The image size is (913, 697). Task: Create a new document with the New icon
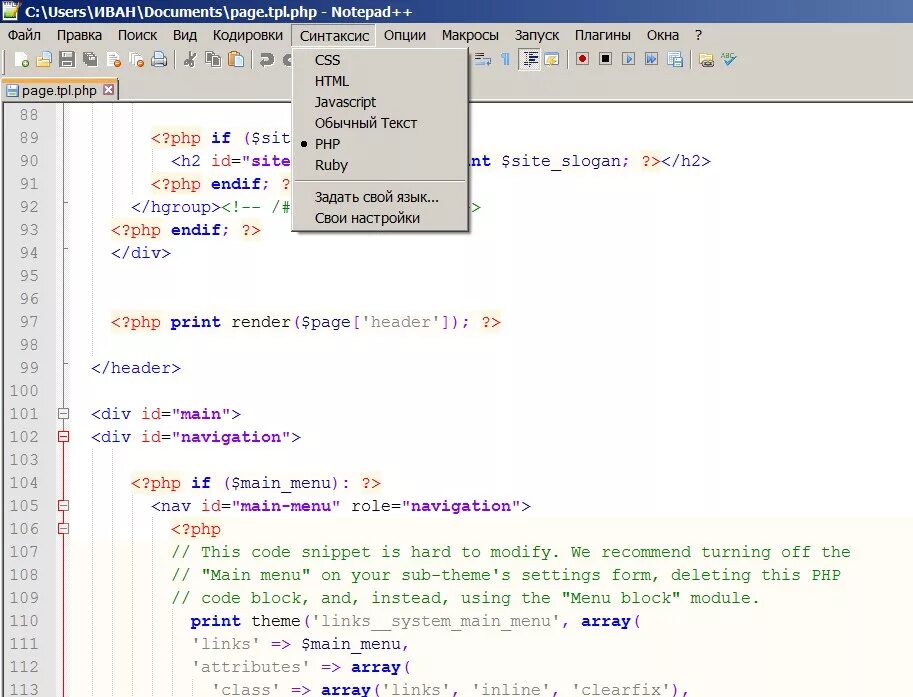pos(21,59)
